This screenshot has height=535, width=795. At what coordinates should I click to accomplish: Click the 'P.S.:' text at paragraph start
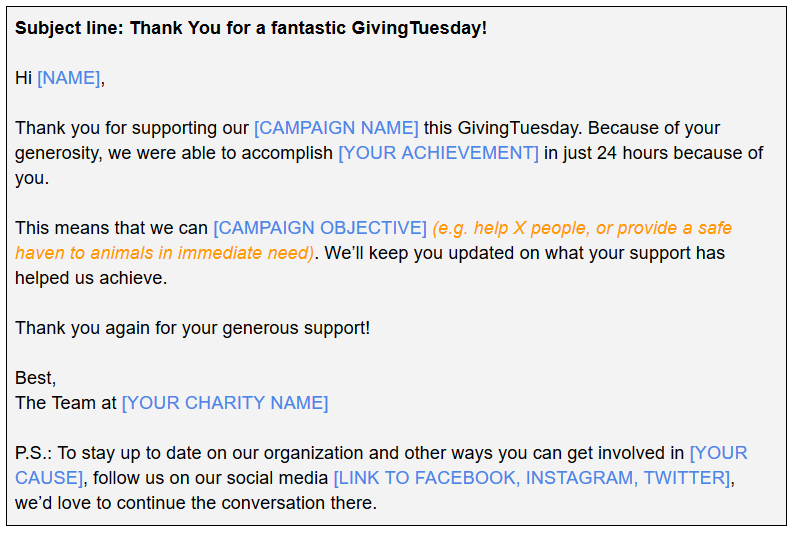tap(33, 453)
